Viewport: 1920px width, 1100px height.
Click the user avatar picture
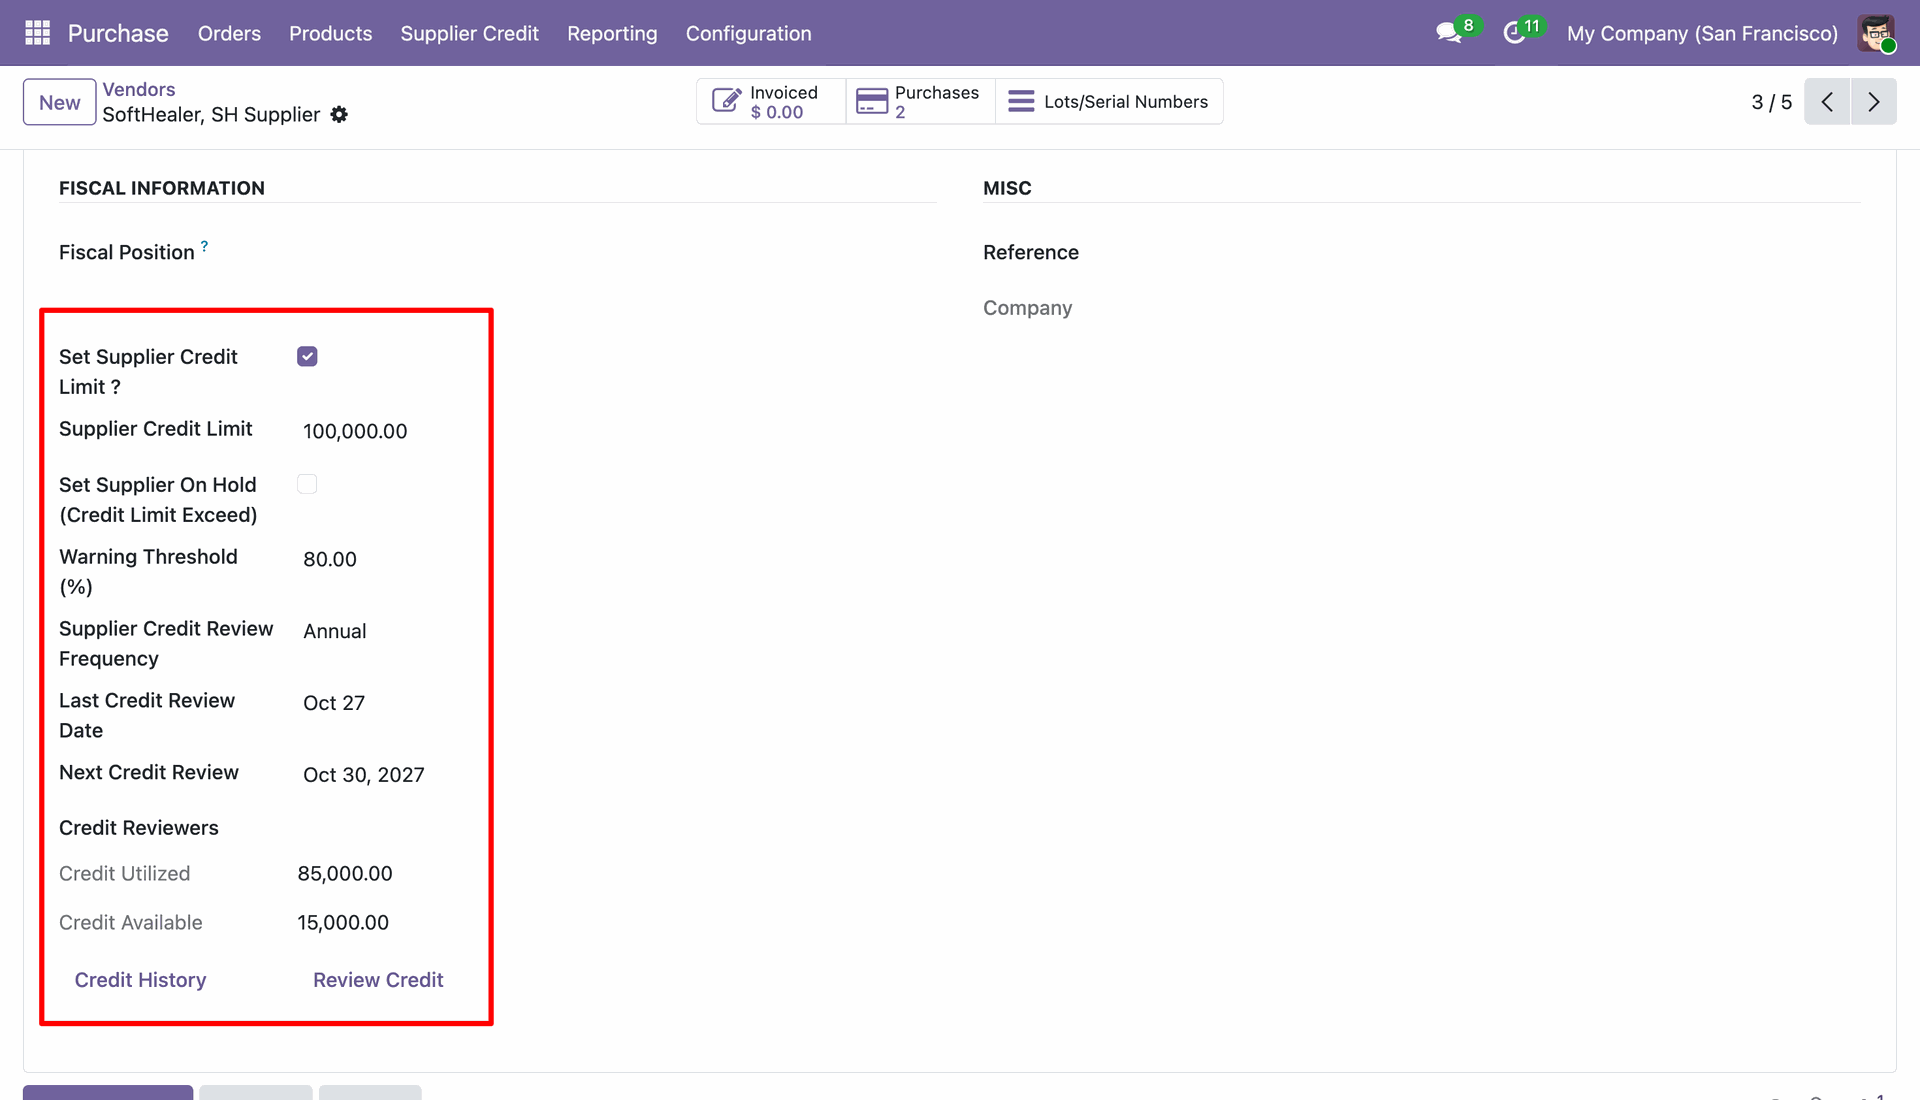pos(1876,33)
